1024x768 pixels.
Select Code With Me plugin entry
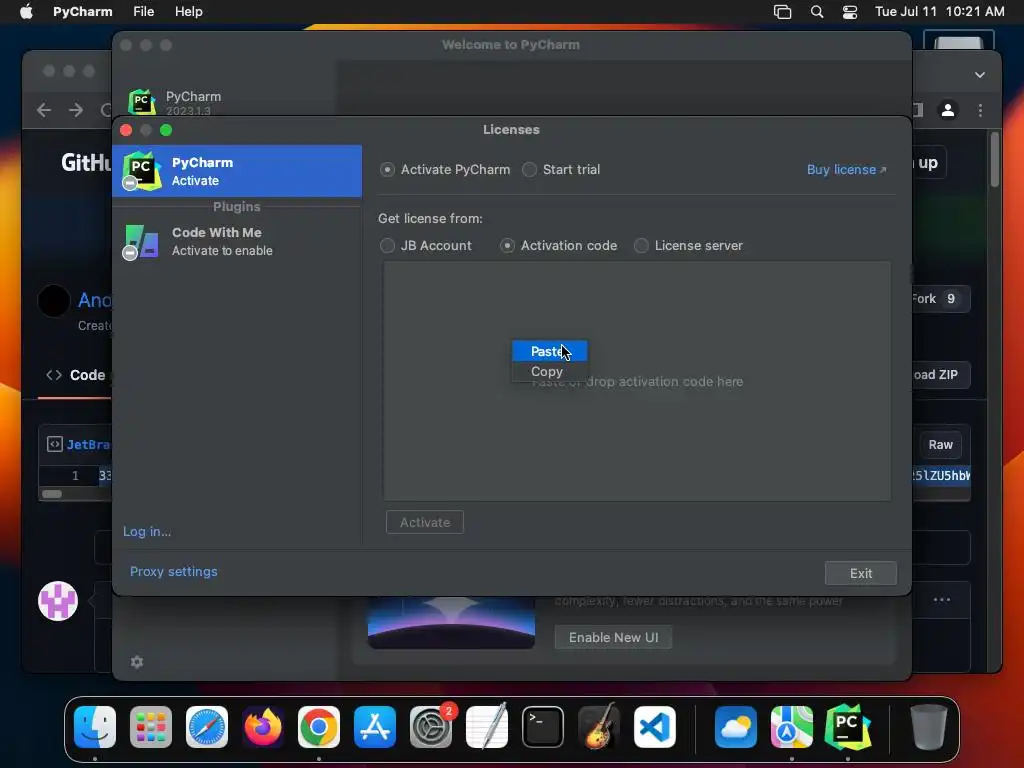(x=237, y=242)
